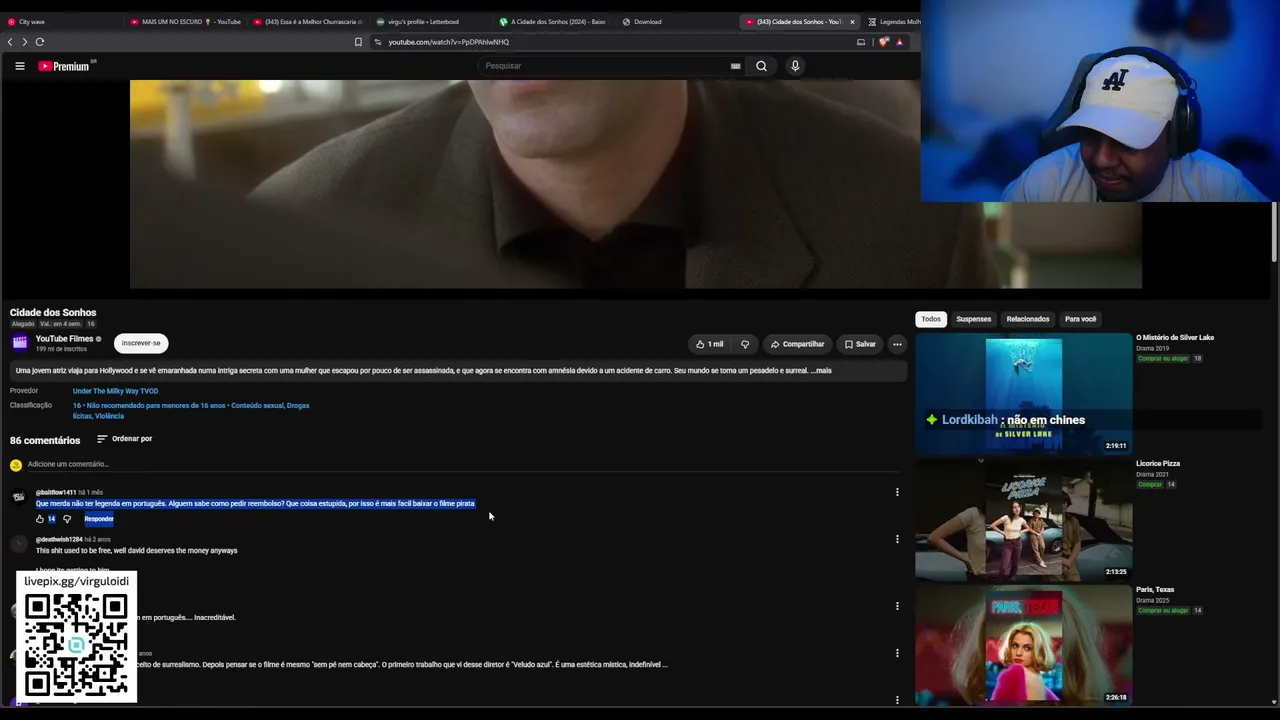Viewport: 1280px width, 720px height.
Task: Click the search magnifier button
Action: click(761, 66)
